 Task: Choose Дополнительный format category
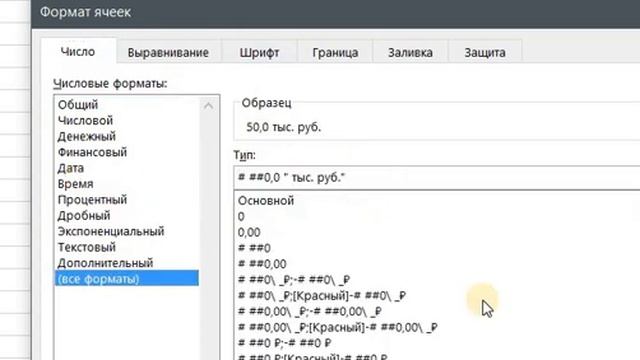coord(105,263)
